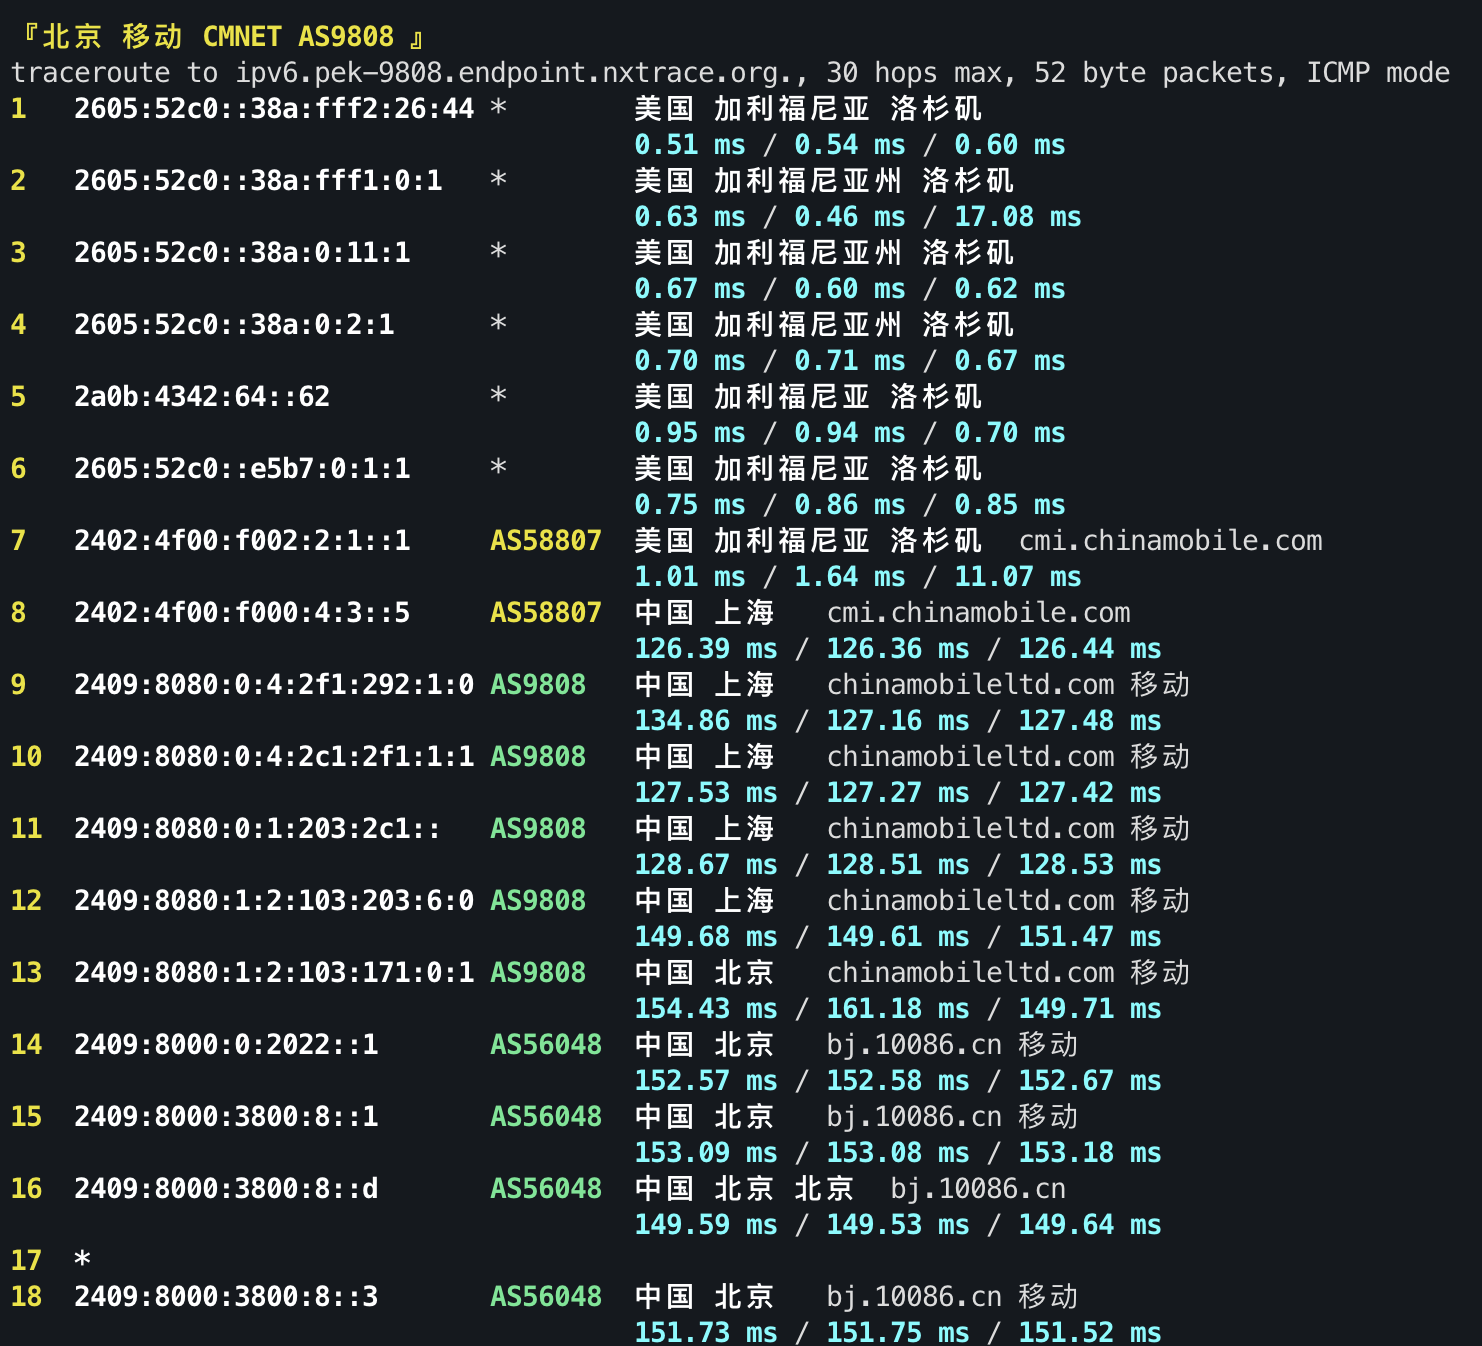1482x1346 pixels.
Task: Select hop number 13 in the trace
Action: coord(26,972)
